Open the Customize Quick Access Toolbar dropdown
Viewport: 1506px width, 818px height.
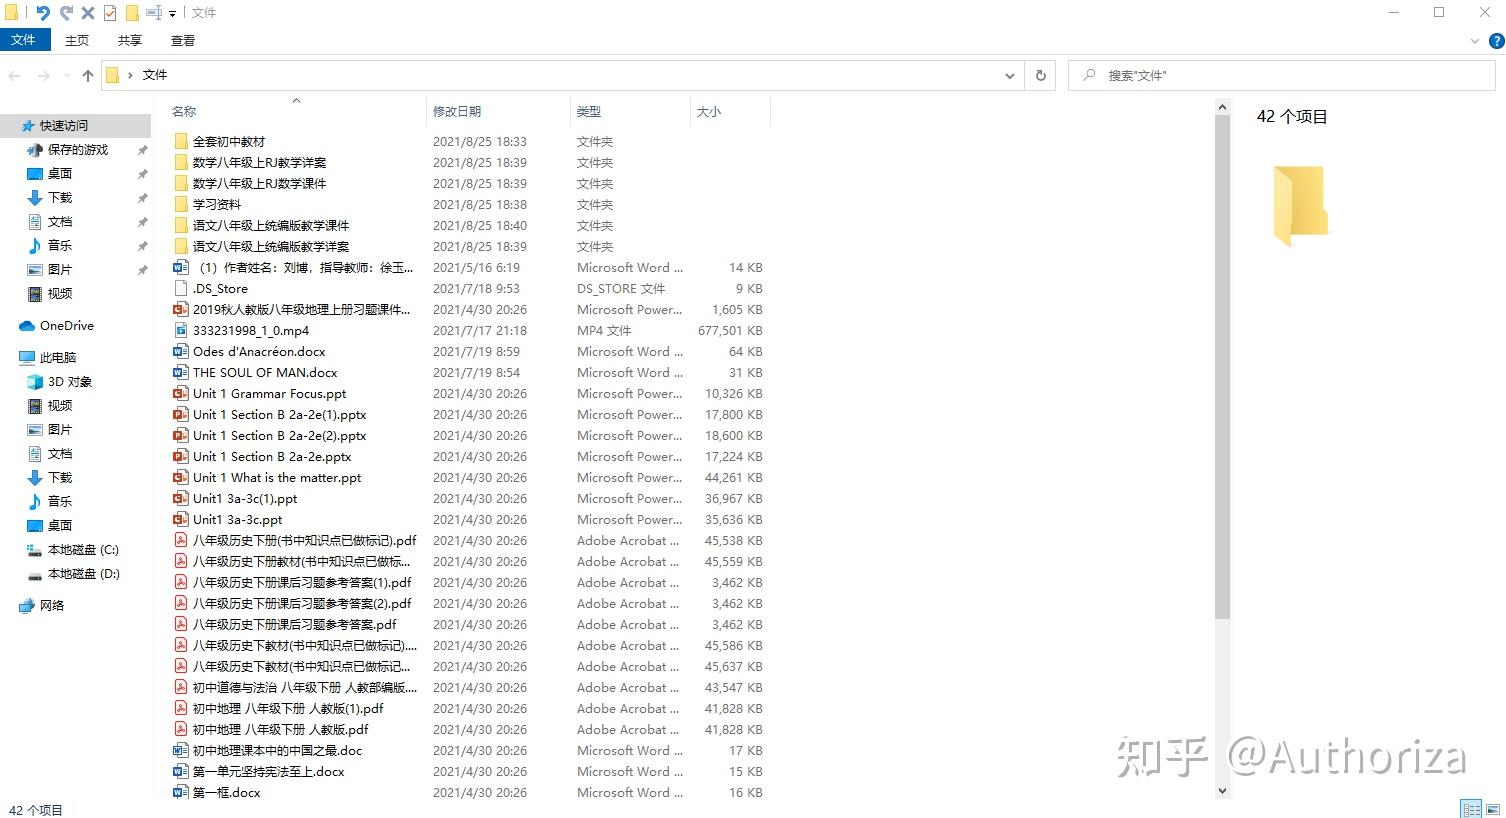tap(173, 13)
